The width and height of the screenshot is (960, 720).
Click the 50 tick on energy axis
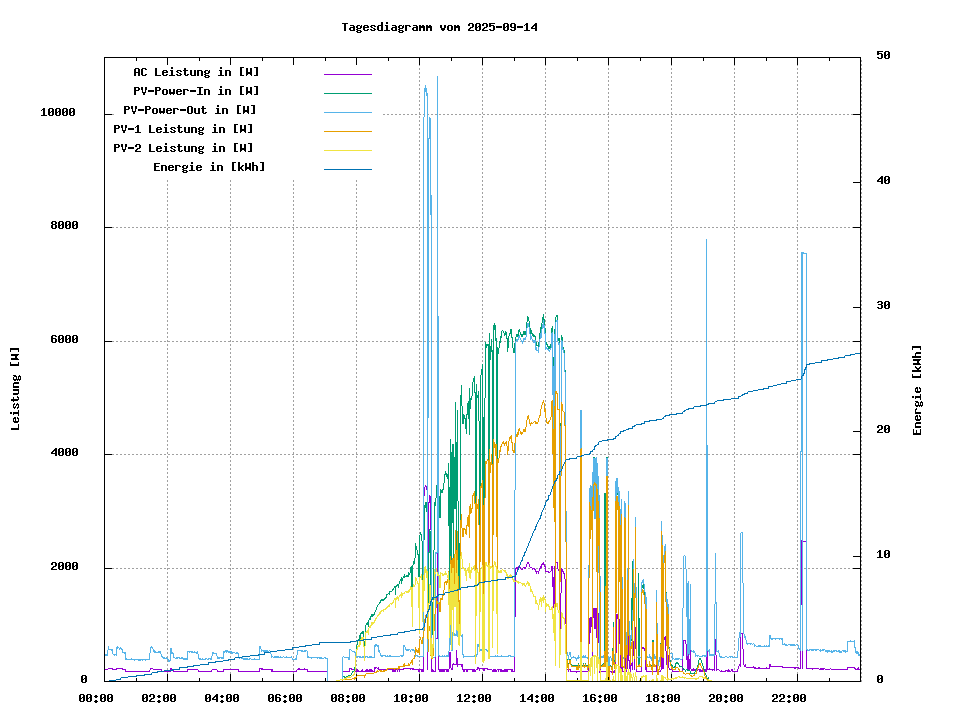pyautogui.click(x=883, y=56)
